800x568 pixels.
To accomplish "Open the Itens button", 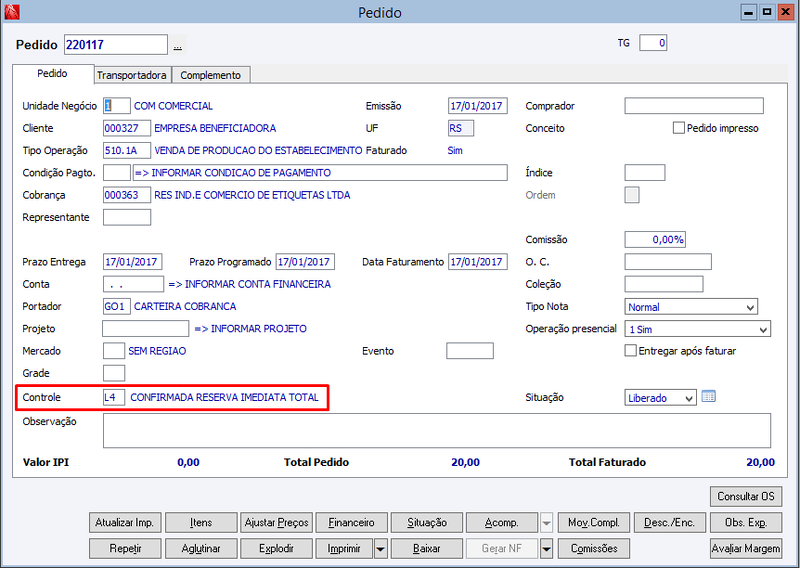I will coord(201,523).
